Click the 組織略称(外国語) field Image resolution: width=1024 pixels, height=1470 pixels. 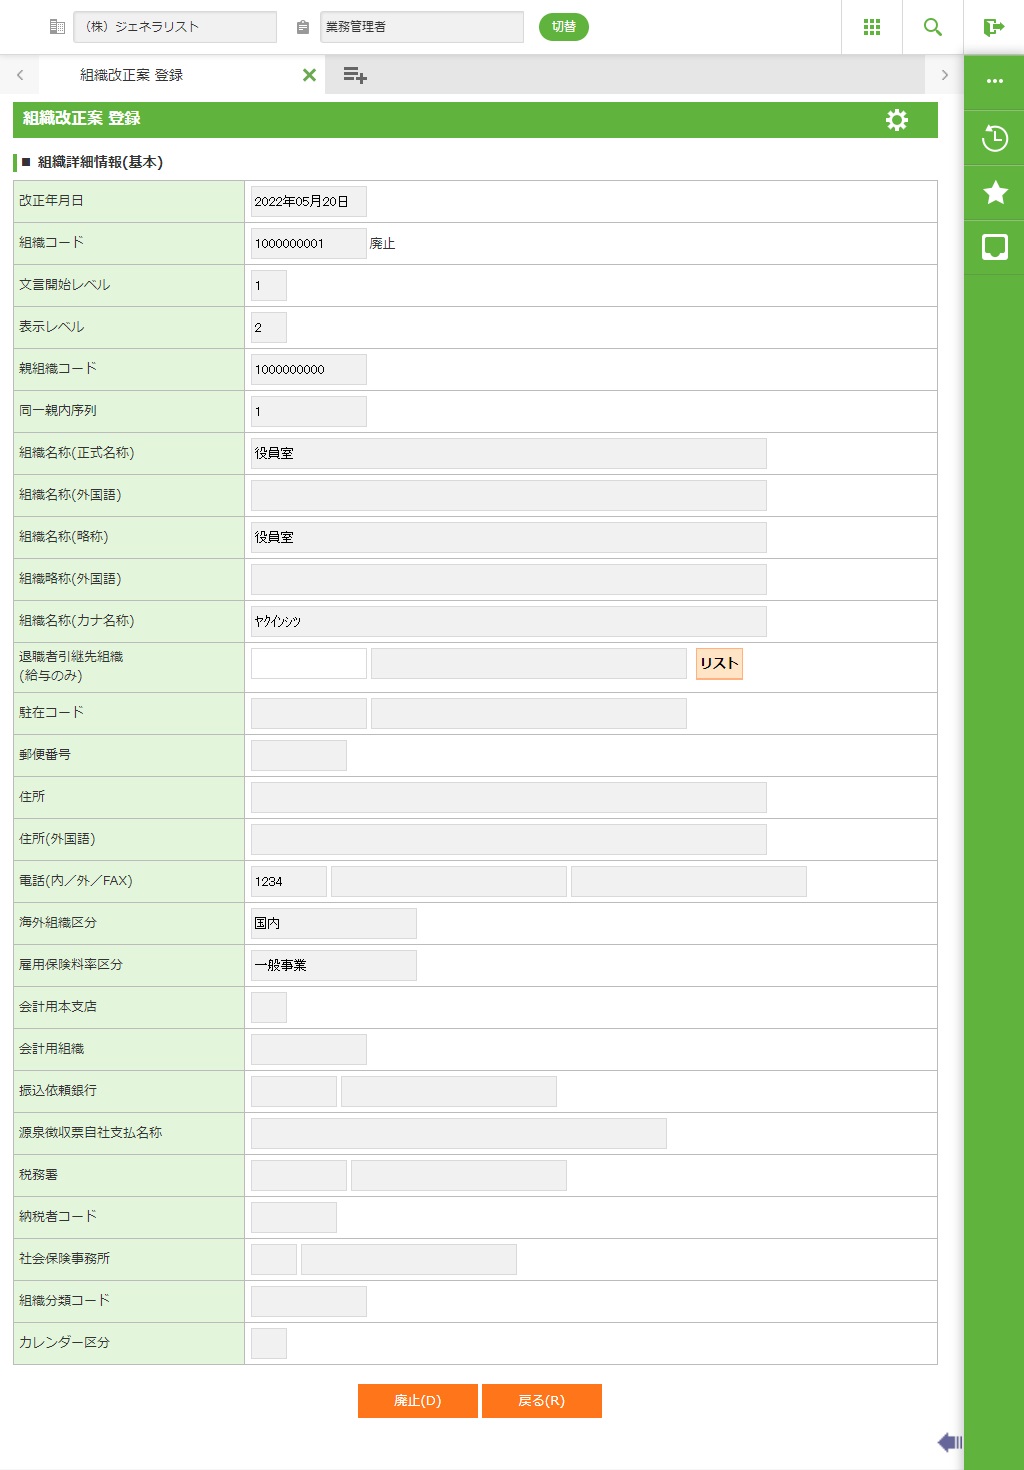point(509,580)
